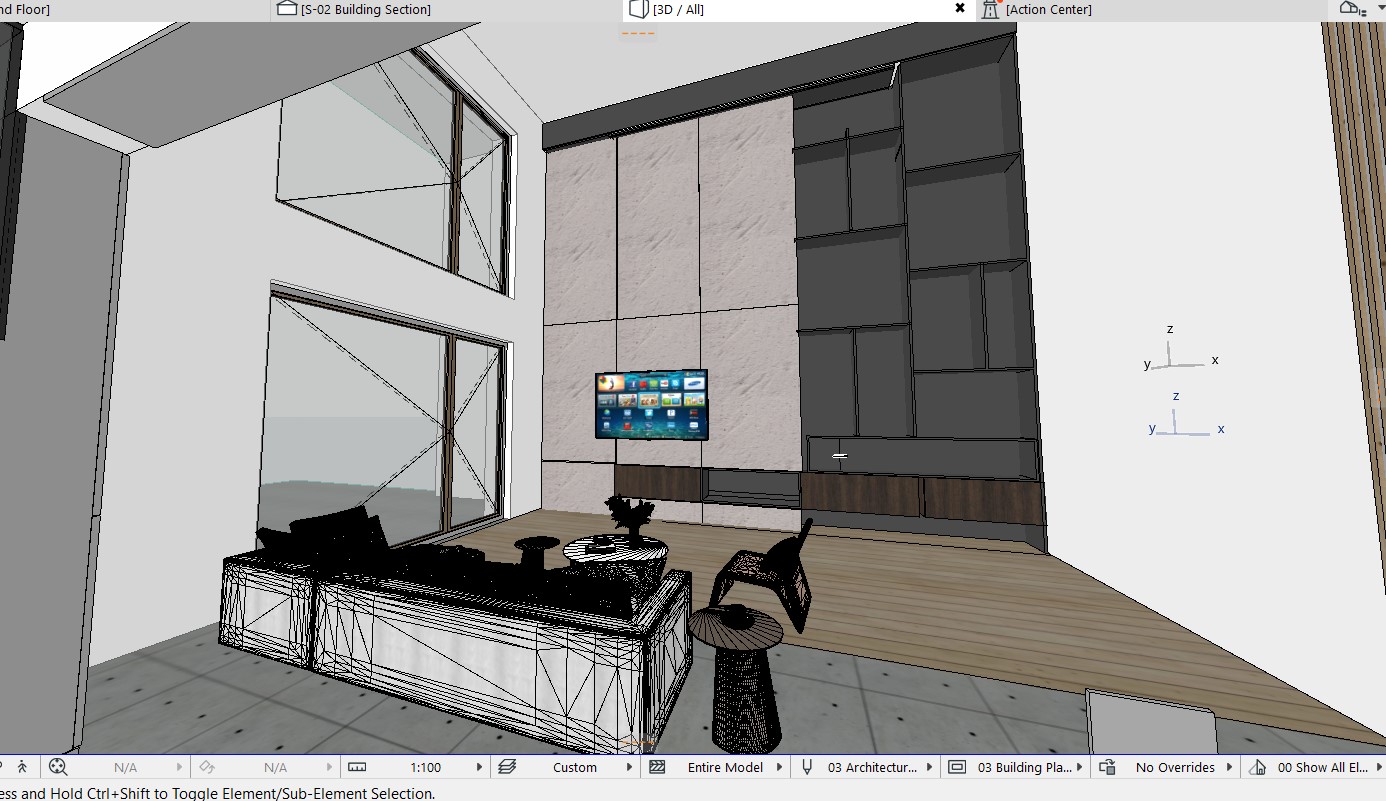The width and height of the screenshot is (1386, 801).
Task: Click the wall-mounted TV in the 3D view
Action: point(651,404)
